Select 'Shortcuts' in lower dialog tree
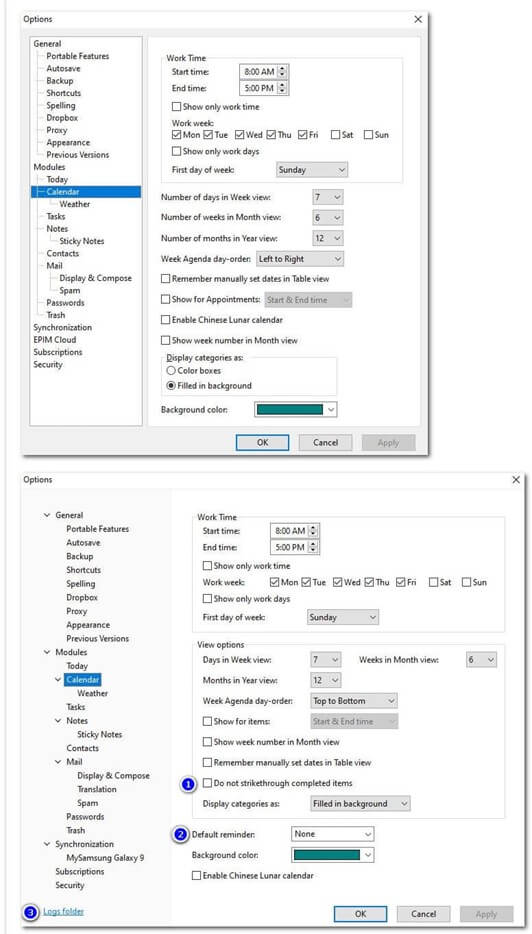The image size is (532, 934). click(83, 570)
